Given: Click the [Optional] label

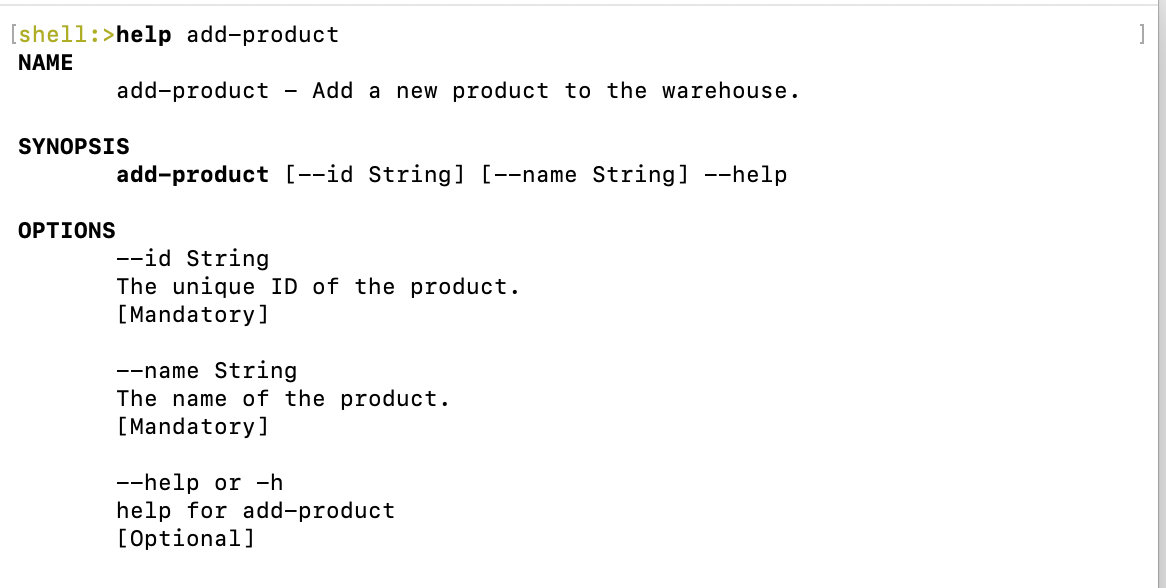Looking at the screenshot, I should [x=186, y=539].
